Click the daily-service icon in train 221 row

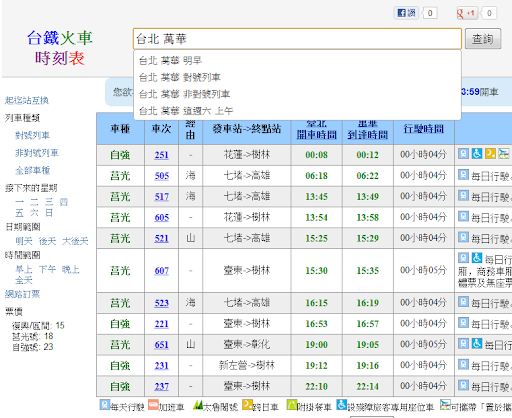pos(463,322)
